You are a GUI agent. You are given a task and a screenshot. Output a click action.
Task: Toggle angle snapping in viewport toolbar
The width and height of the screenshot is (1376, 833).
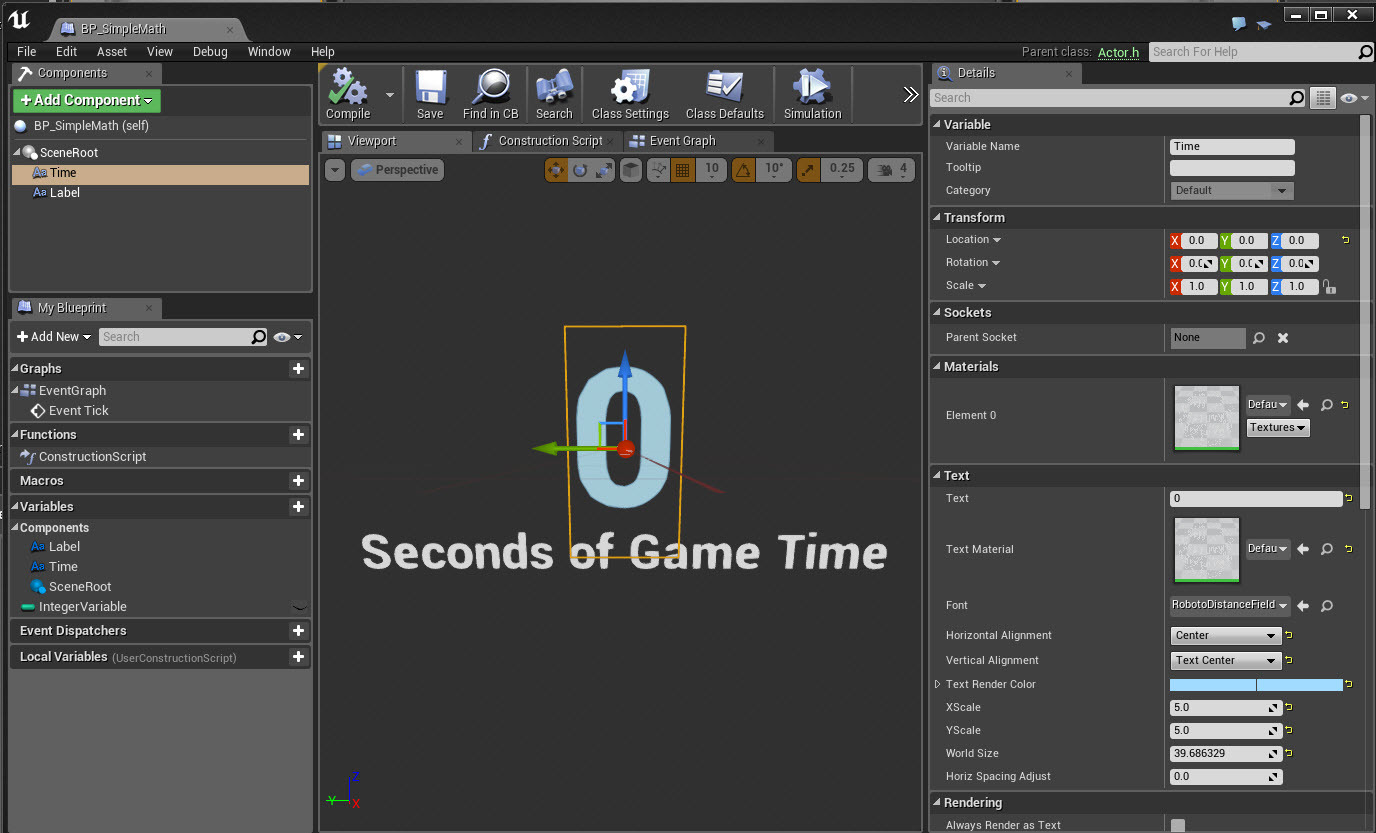[x=743, y=170]
